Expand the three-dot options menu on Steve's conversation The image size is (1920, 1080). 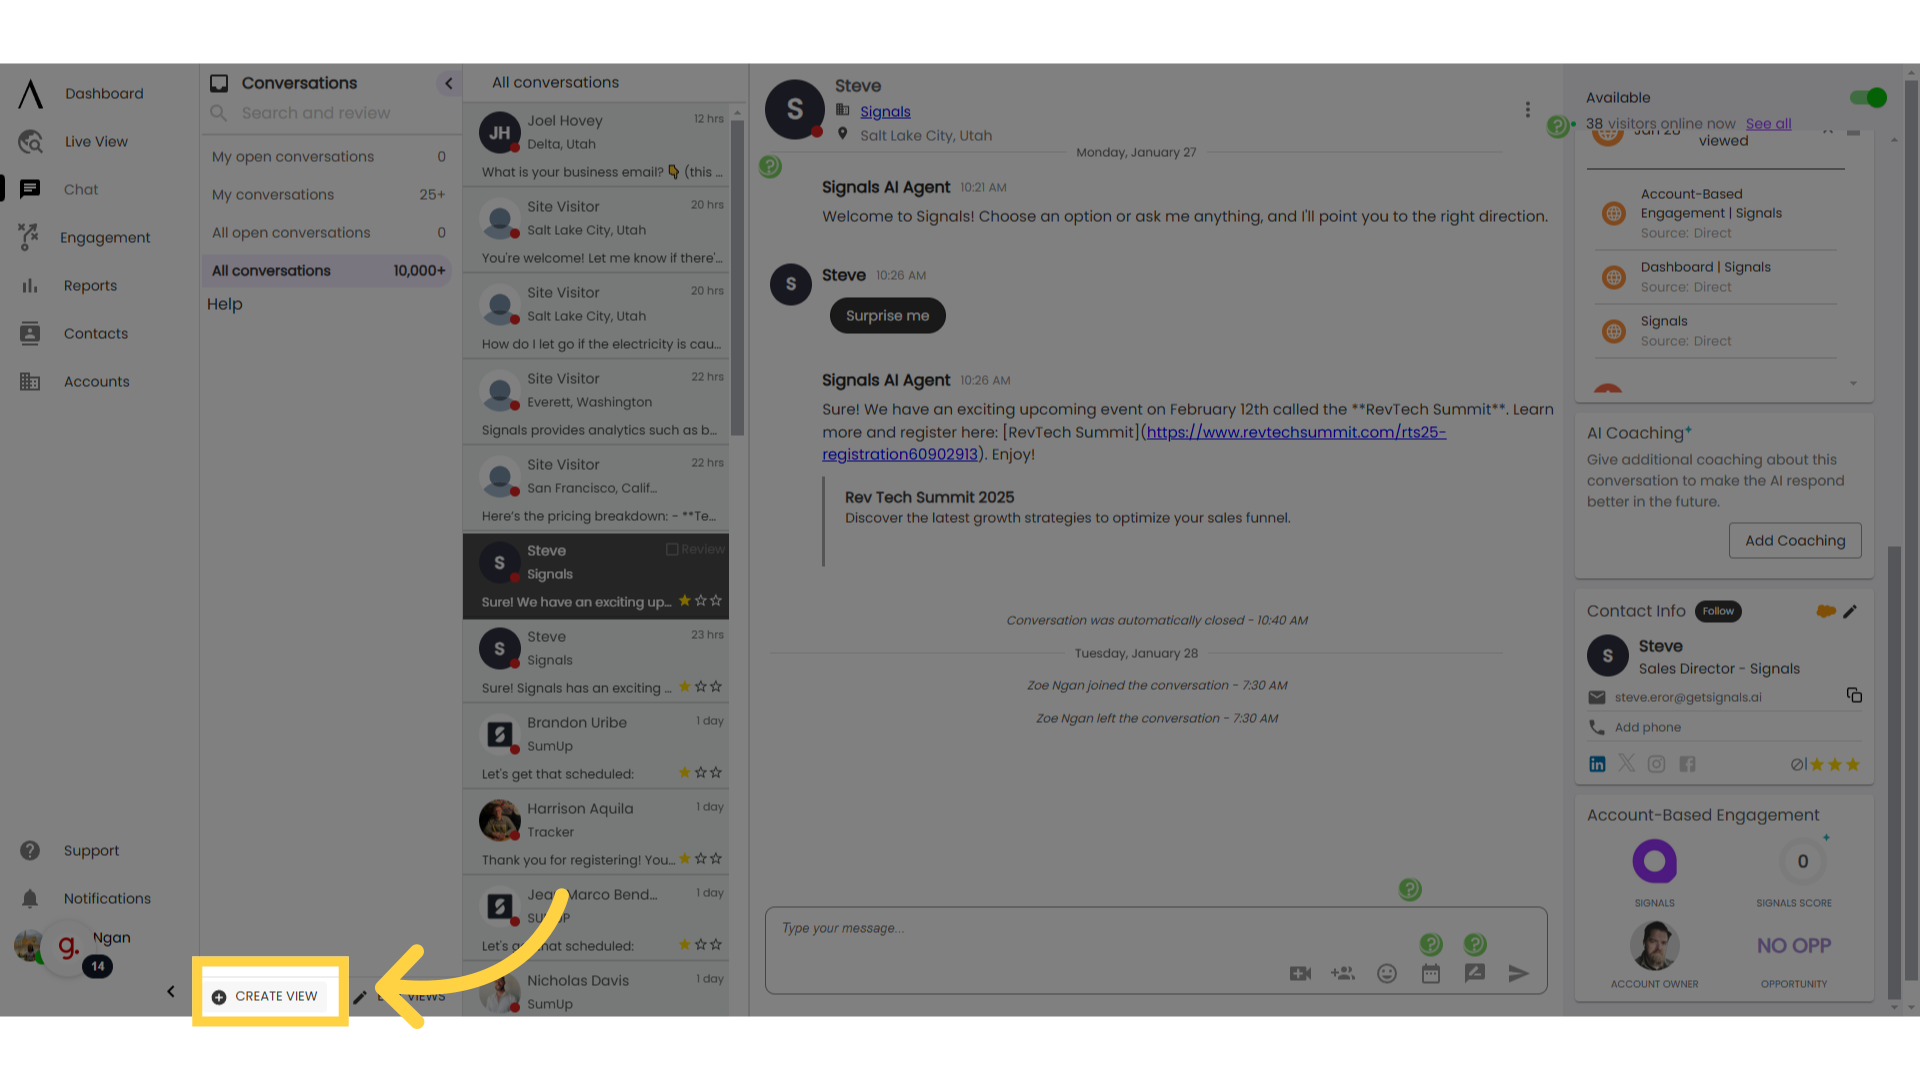pos(1528,109)
